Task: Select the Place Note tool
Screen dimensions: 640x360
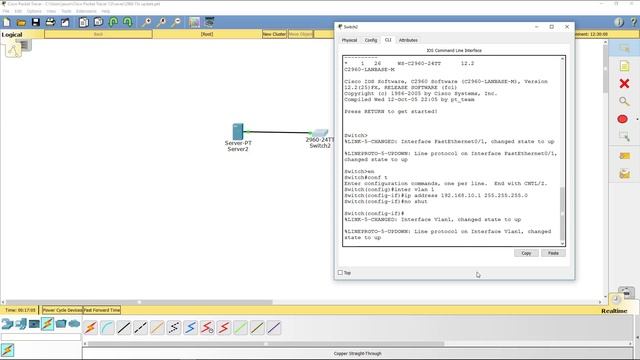Action: (x=624, y=66)
